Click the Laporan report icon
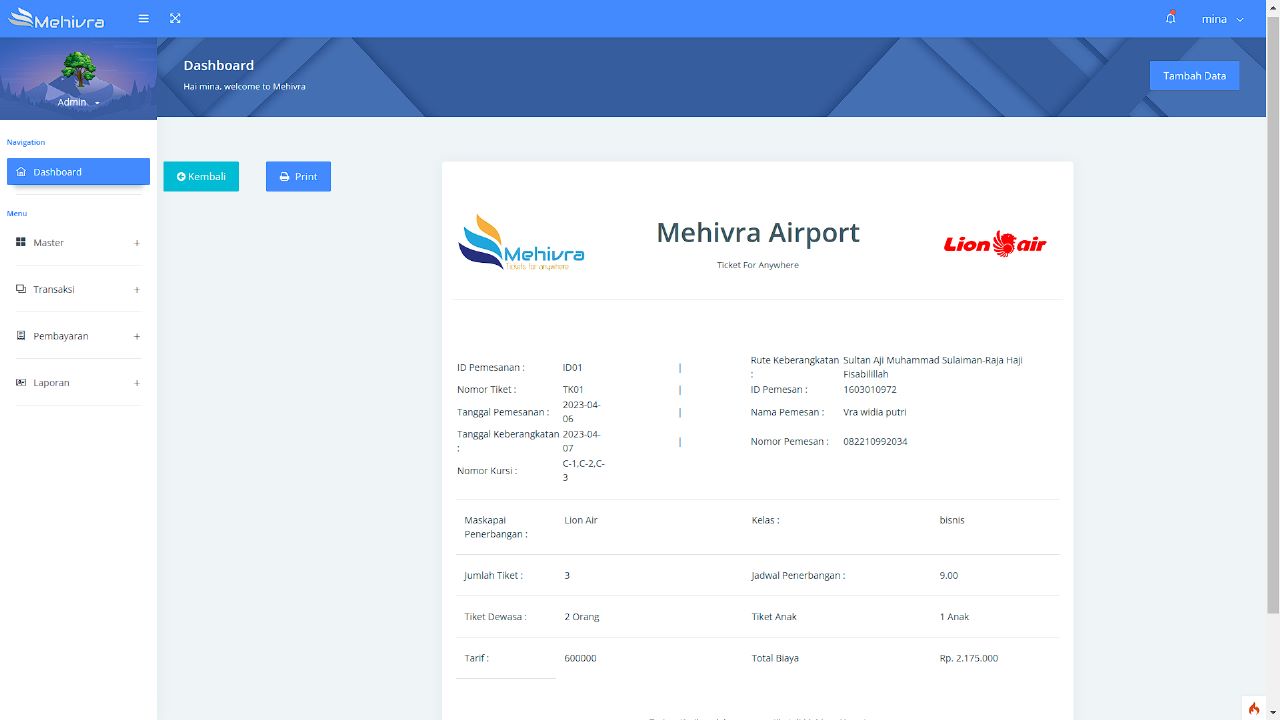 21,382
